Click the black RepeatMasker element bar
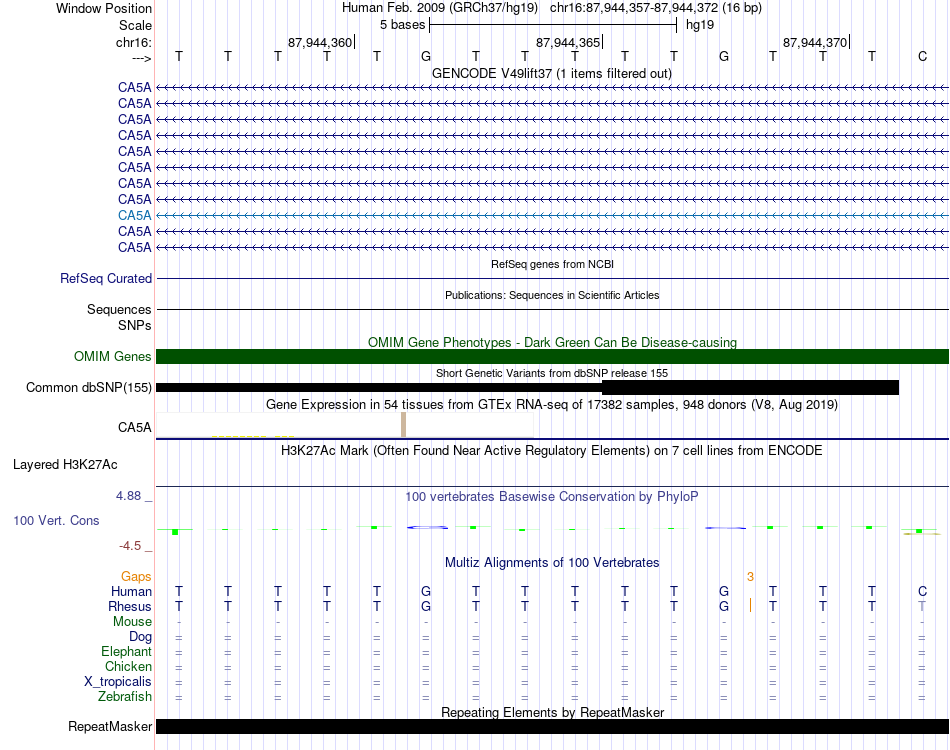 552,726
